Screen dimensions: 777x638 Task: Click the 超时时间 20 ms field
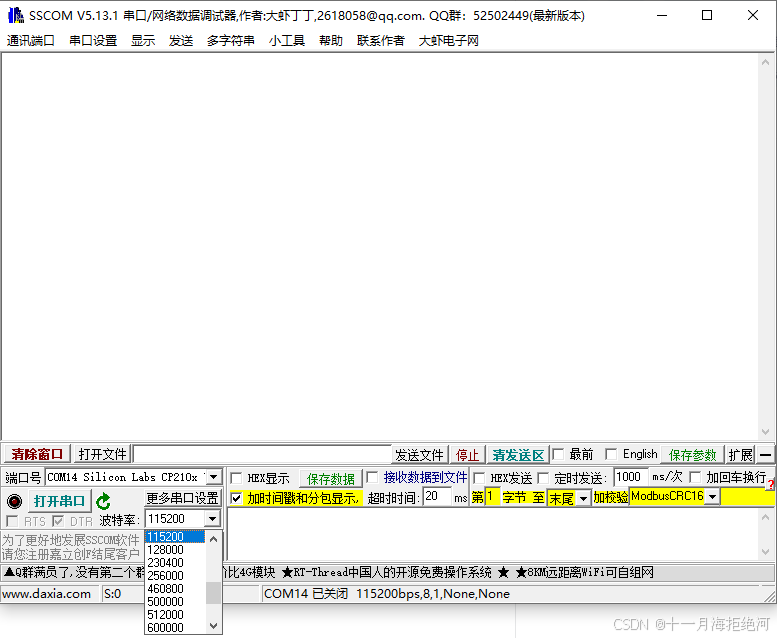tap(438, 497)
